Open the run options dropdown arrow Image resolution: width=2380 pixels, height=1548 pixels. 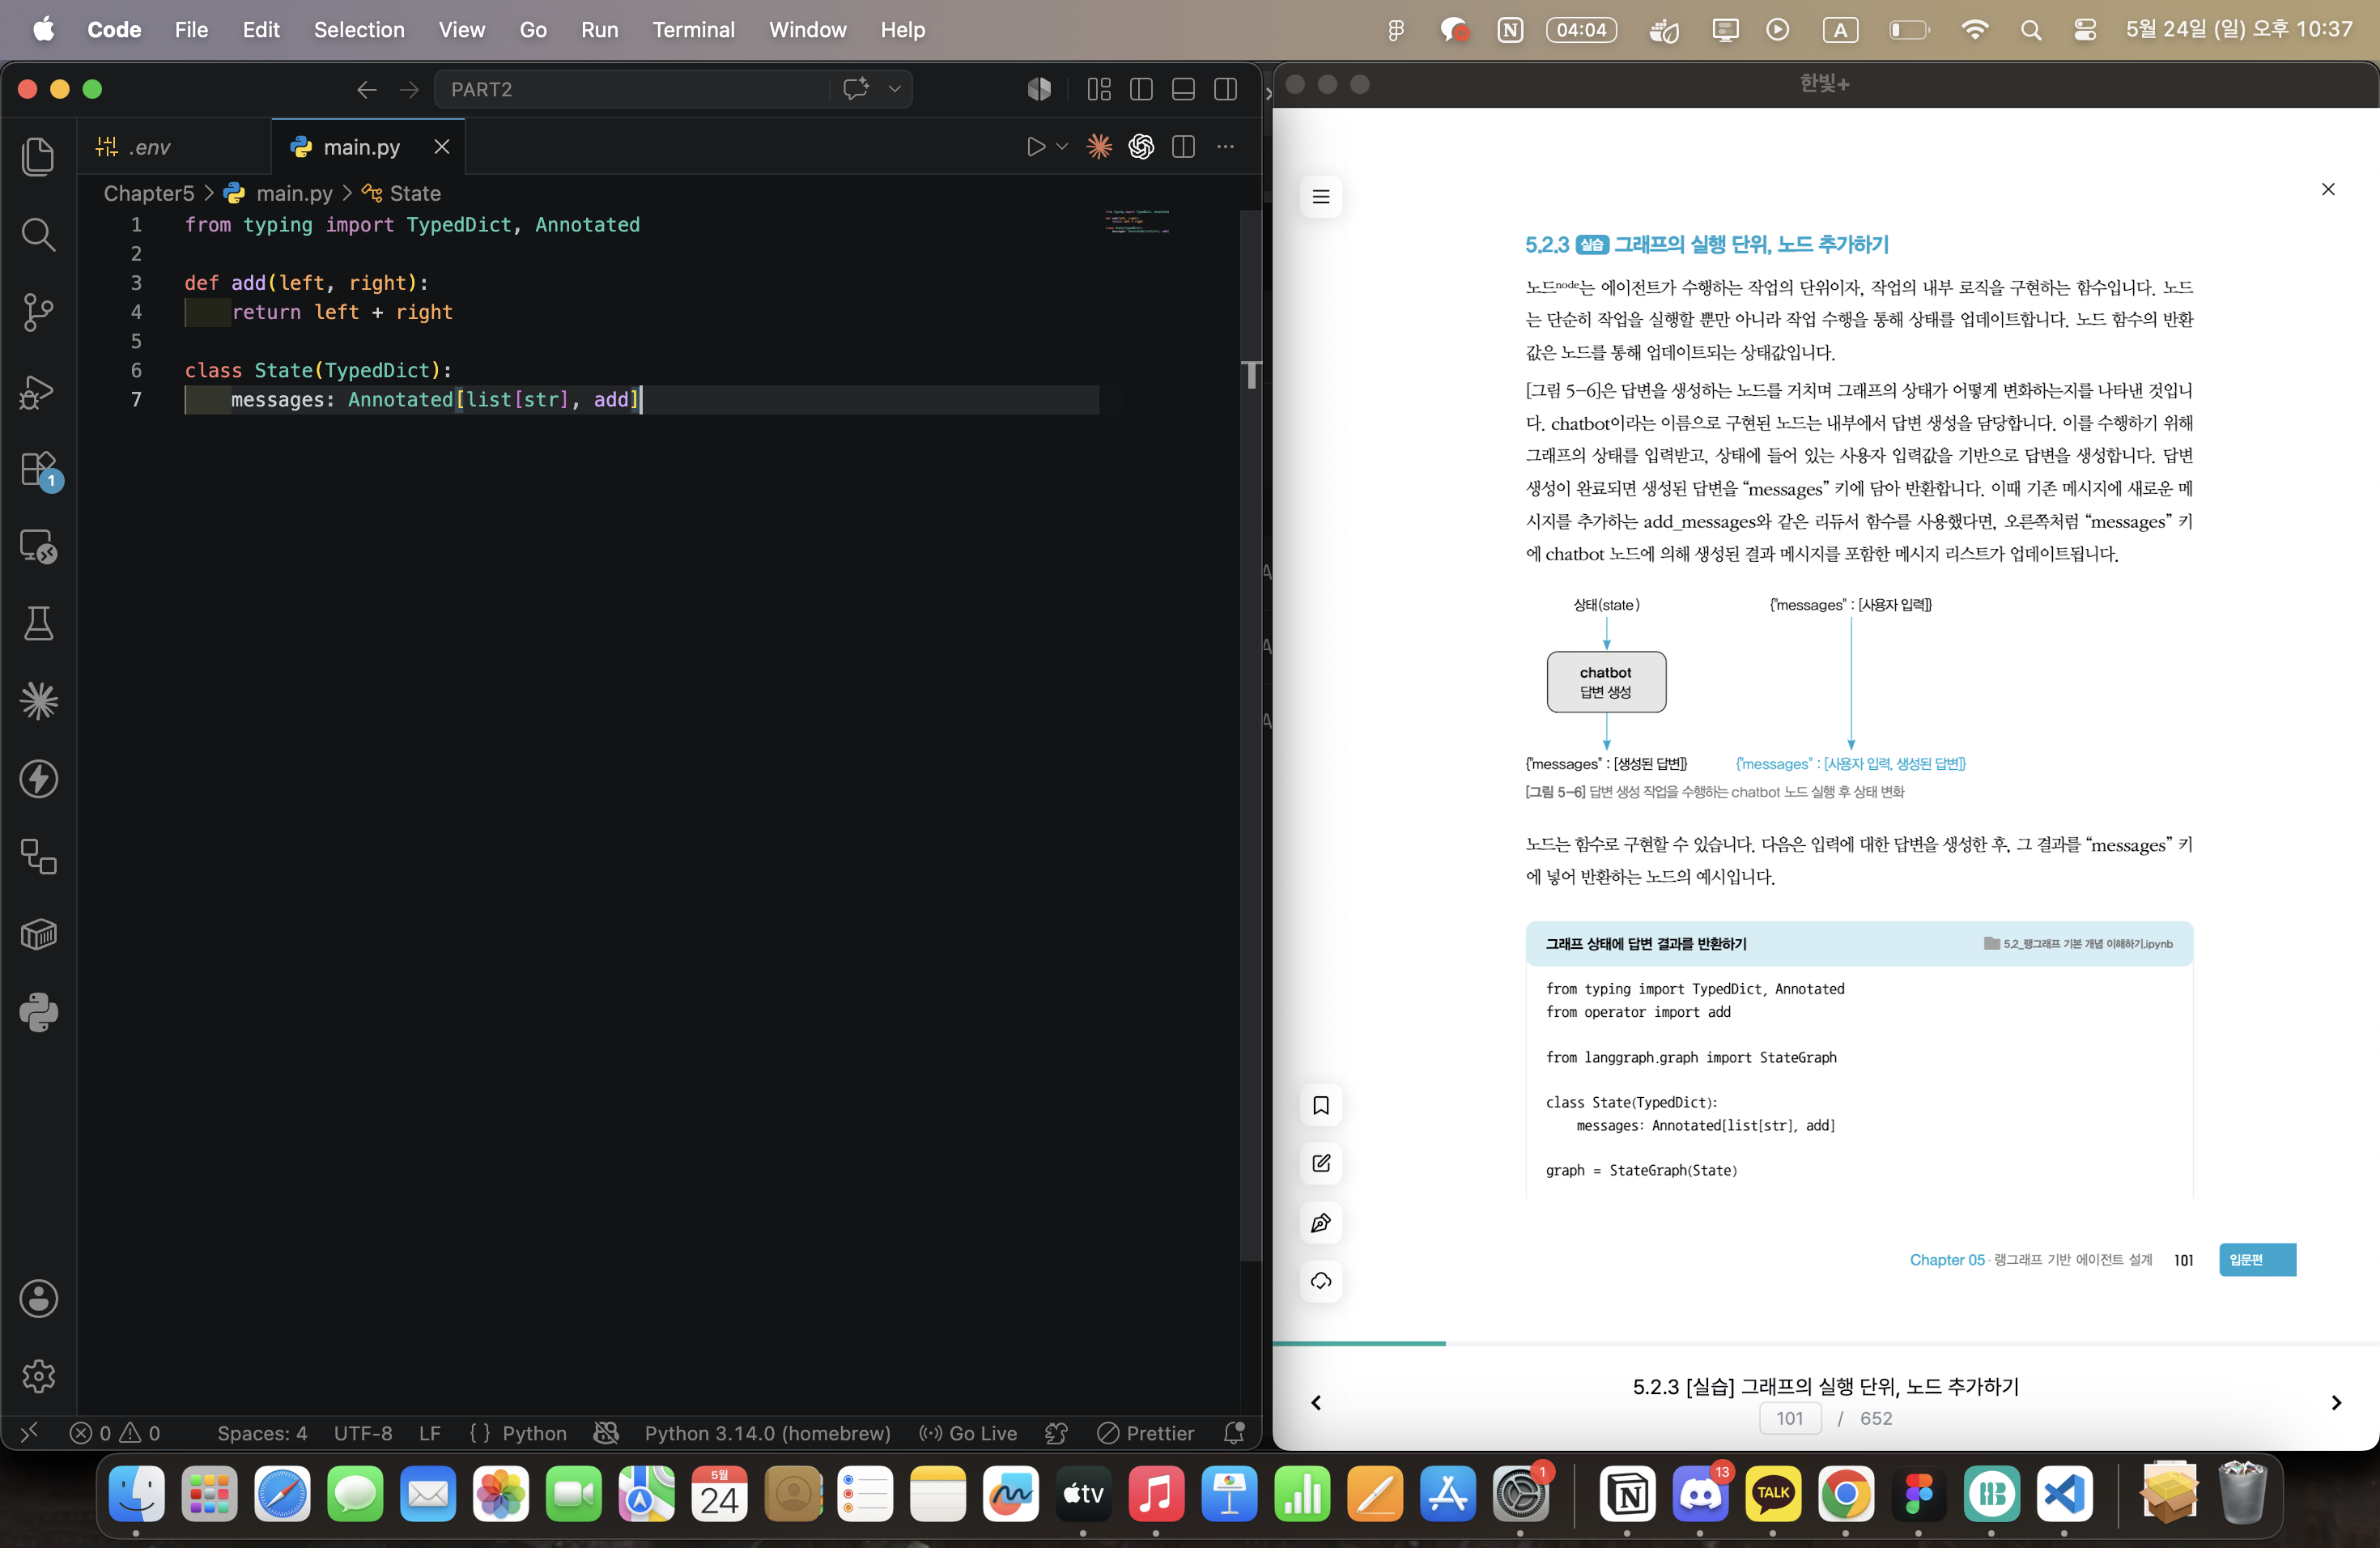[1062, 147]
